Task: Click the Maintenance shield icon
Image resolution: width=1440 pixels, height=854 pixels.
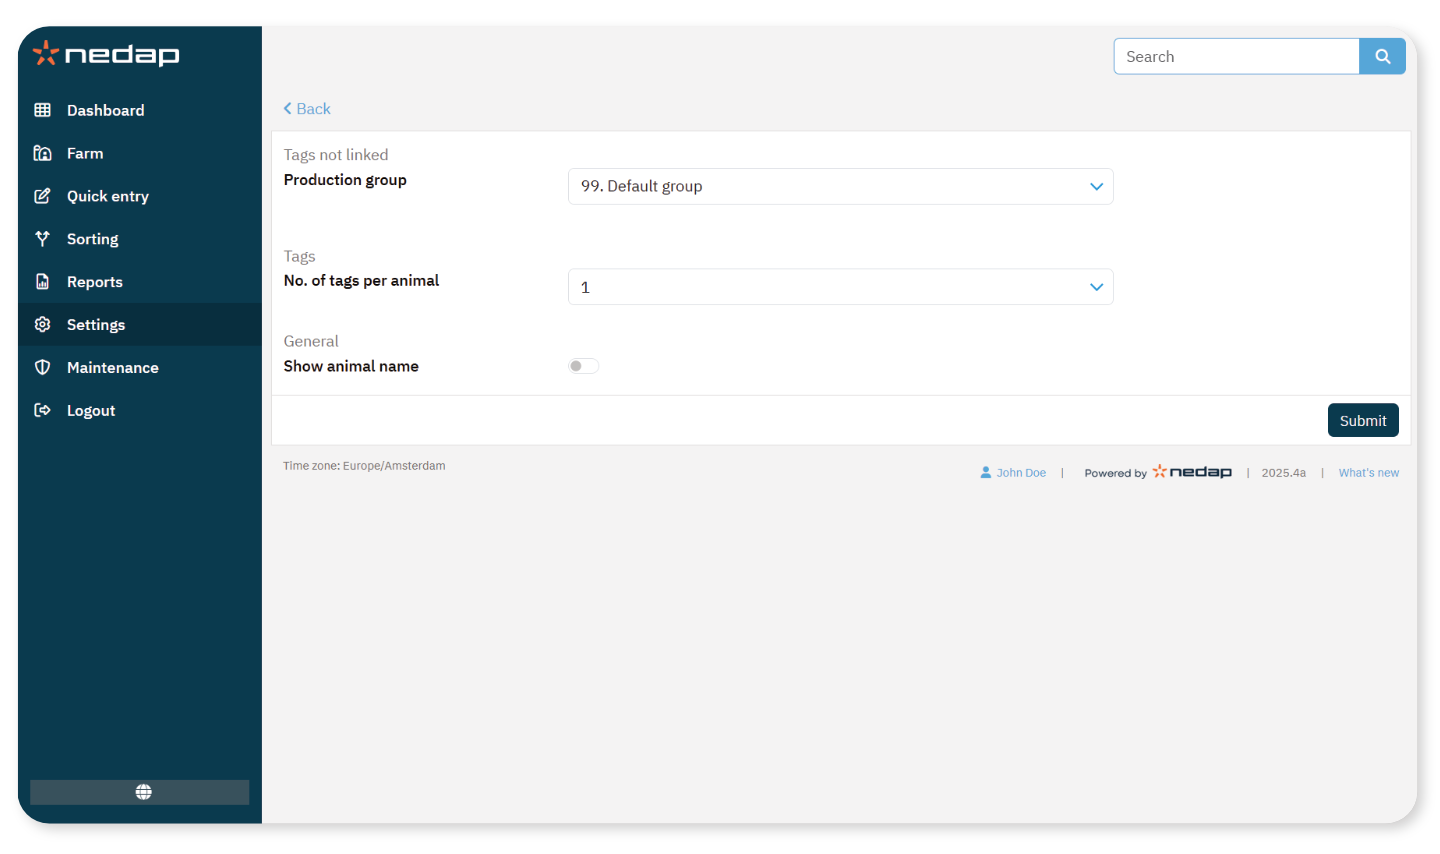Action: click(x=42, y=368)
